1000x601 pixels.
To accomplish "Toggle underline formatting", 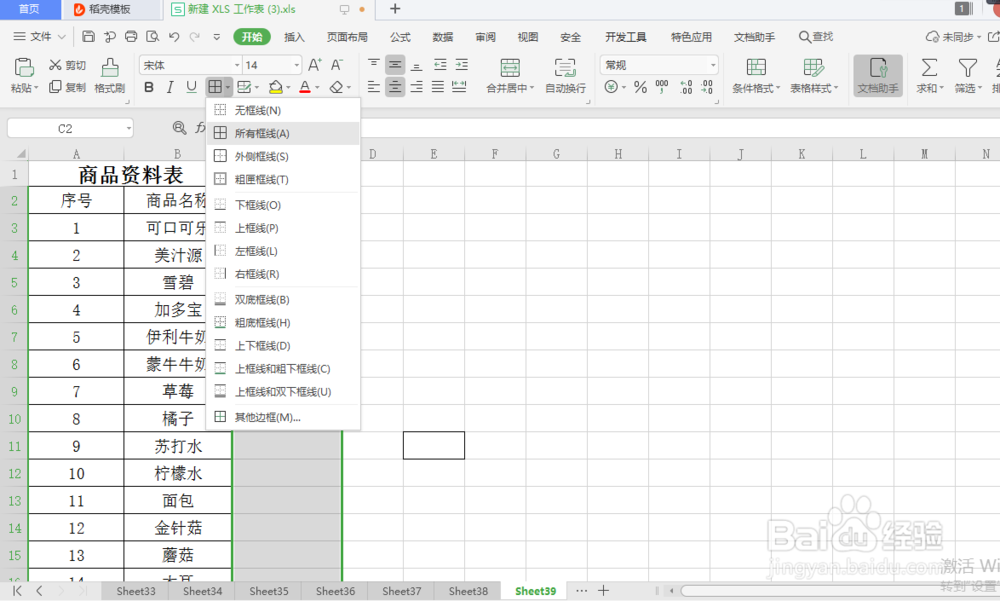I will [191, 87].
